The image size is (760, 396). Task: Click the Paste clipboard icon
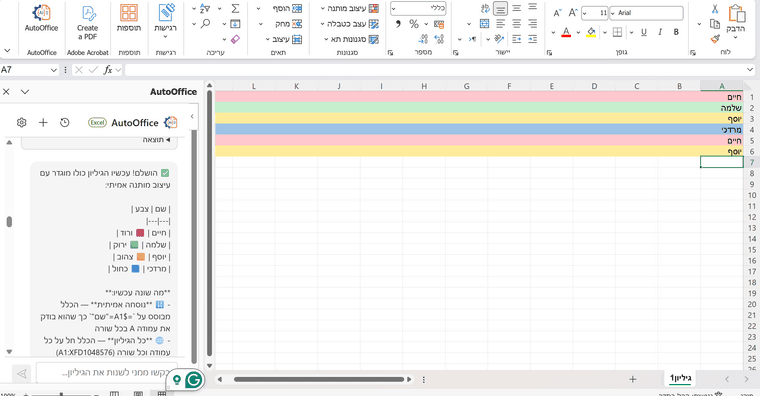pos(736,14)
